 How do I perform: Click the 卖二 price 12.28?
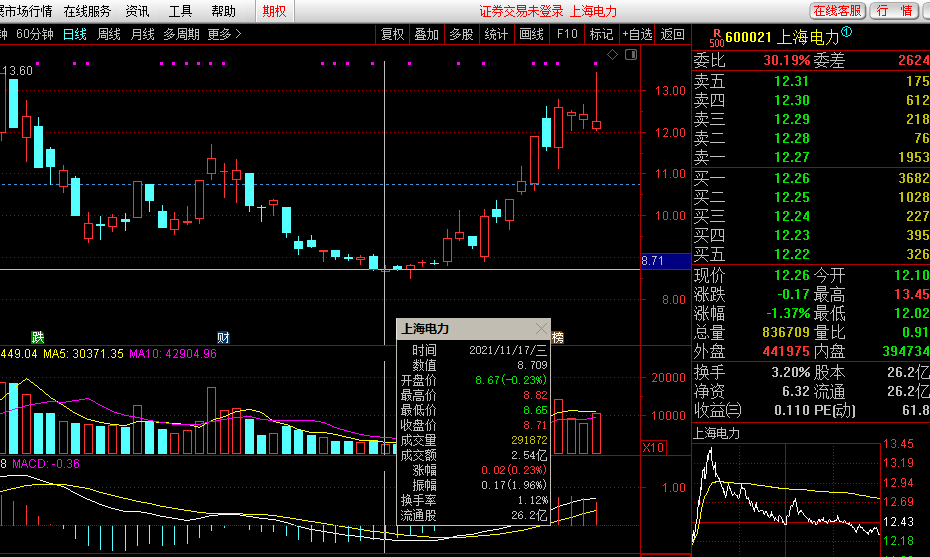[x=792, y=138]
